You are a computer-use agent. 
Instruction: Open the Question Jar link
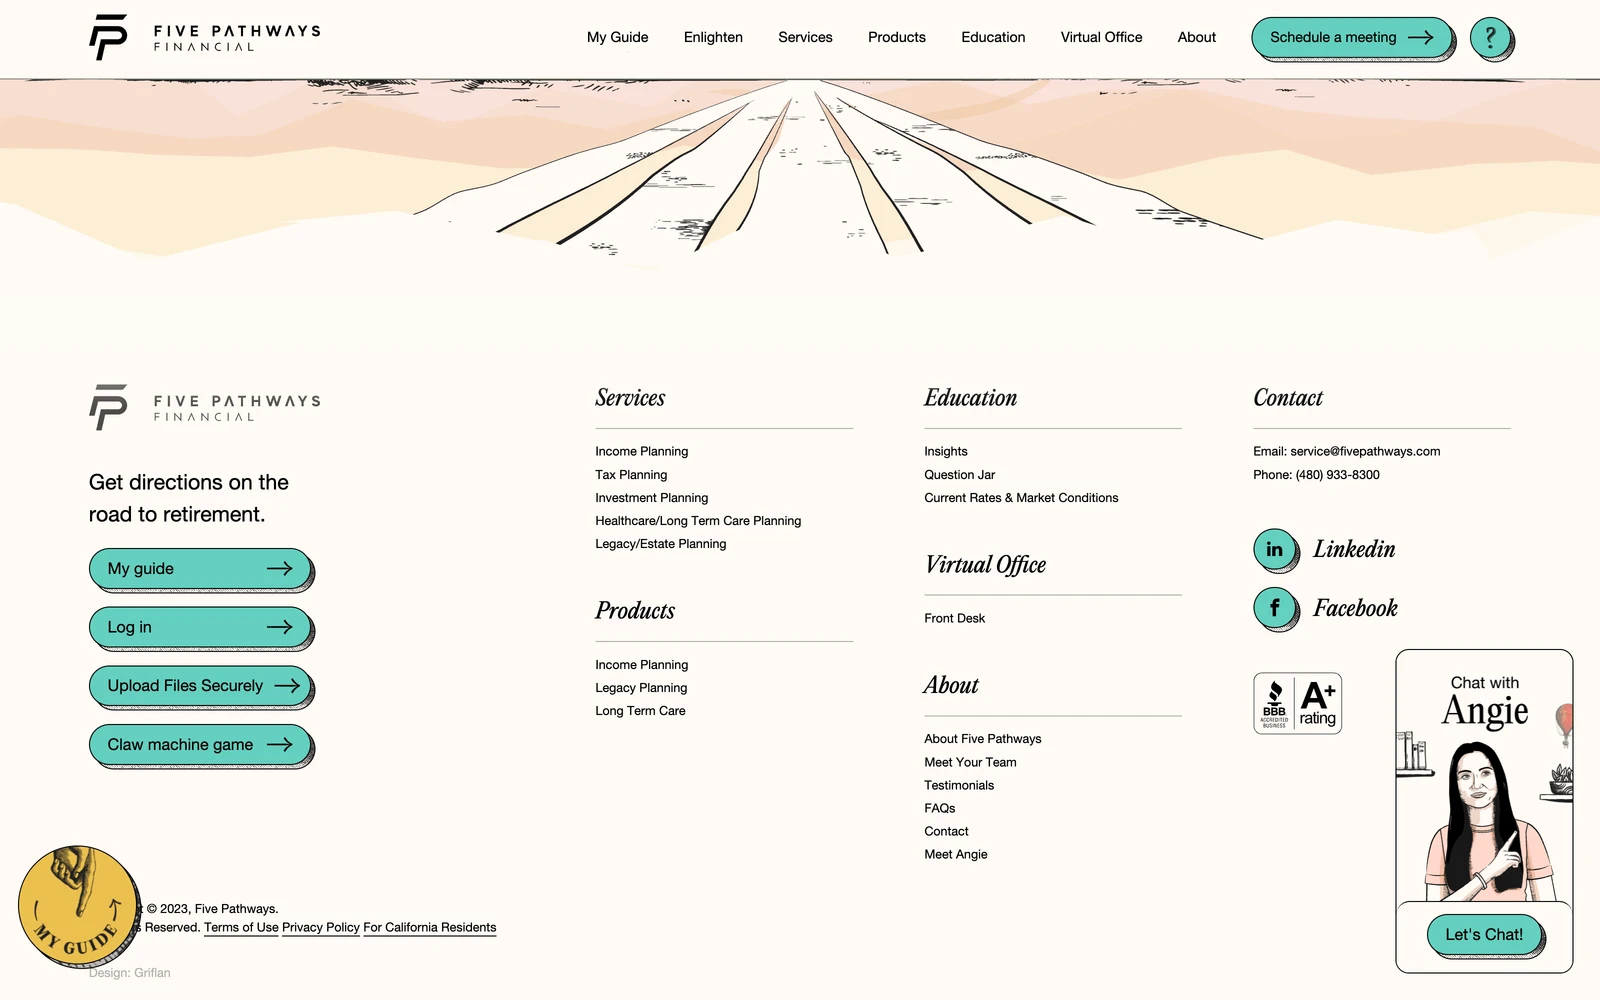pos(959,475)
